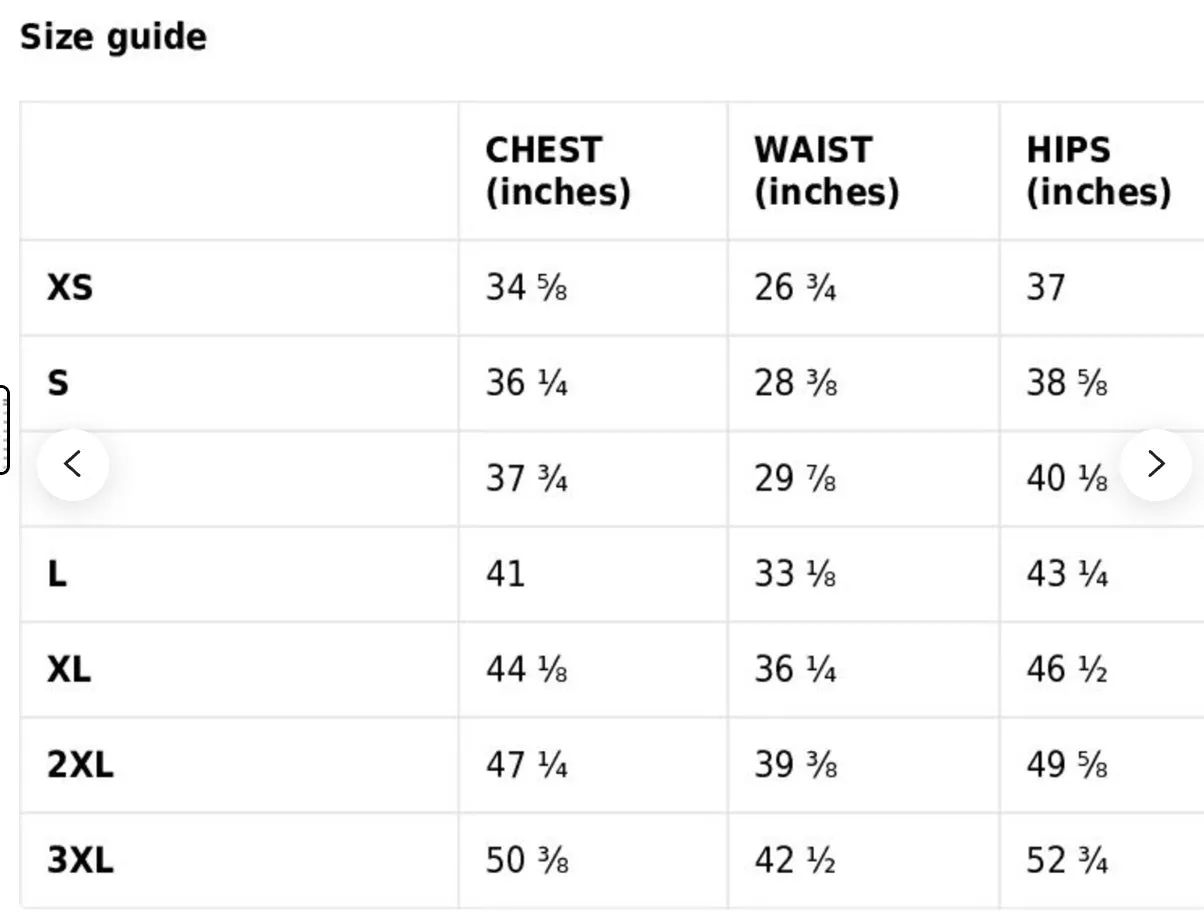
Task: Select the 3XL size row label
Action: 80,860
